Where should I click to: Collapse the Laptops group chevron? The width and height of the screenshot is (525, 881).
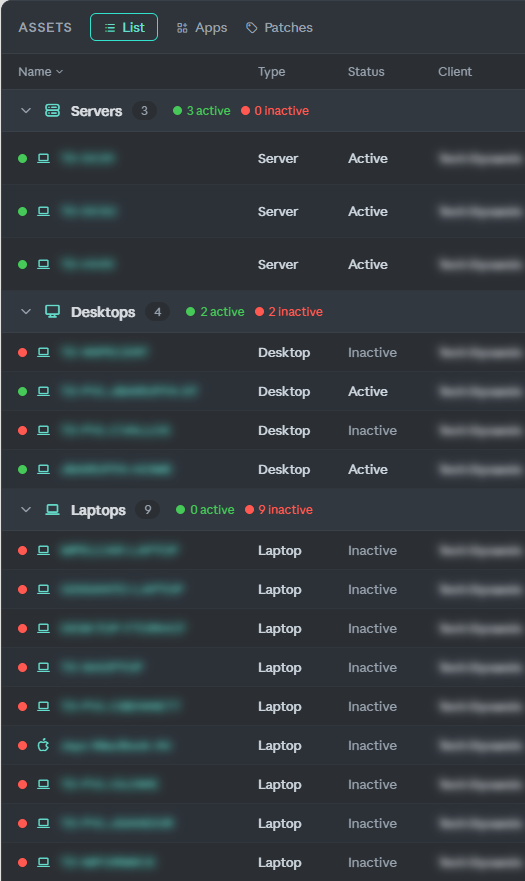pyautogui.click(x=26, y=510)
